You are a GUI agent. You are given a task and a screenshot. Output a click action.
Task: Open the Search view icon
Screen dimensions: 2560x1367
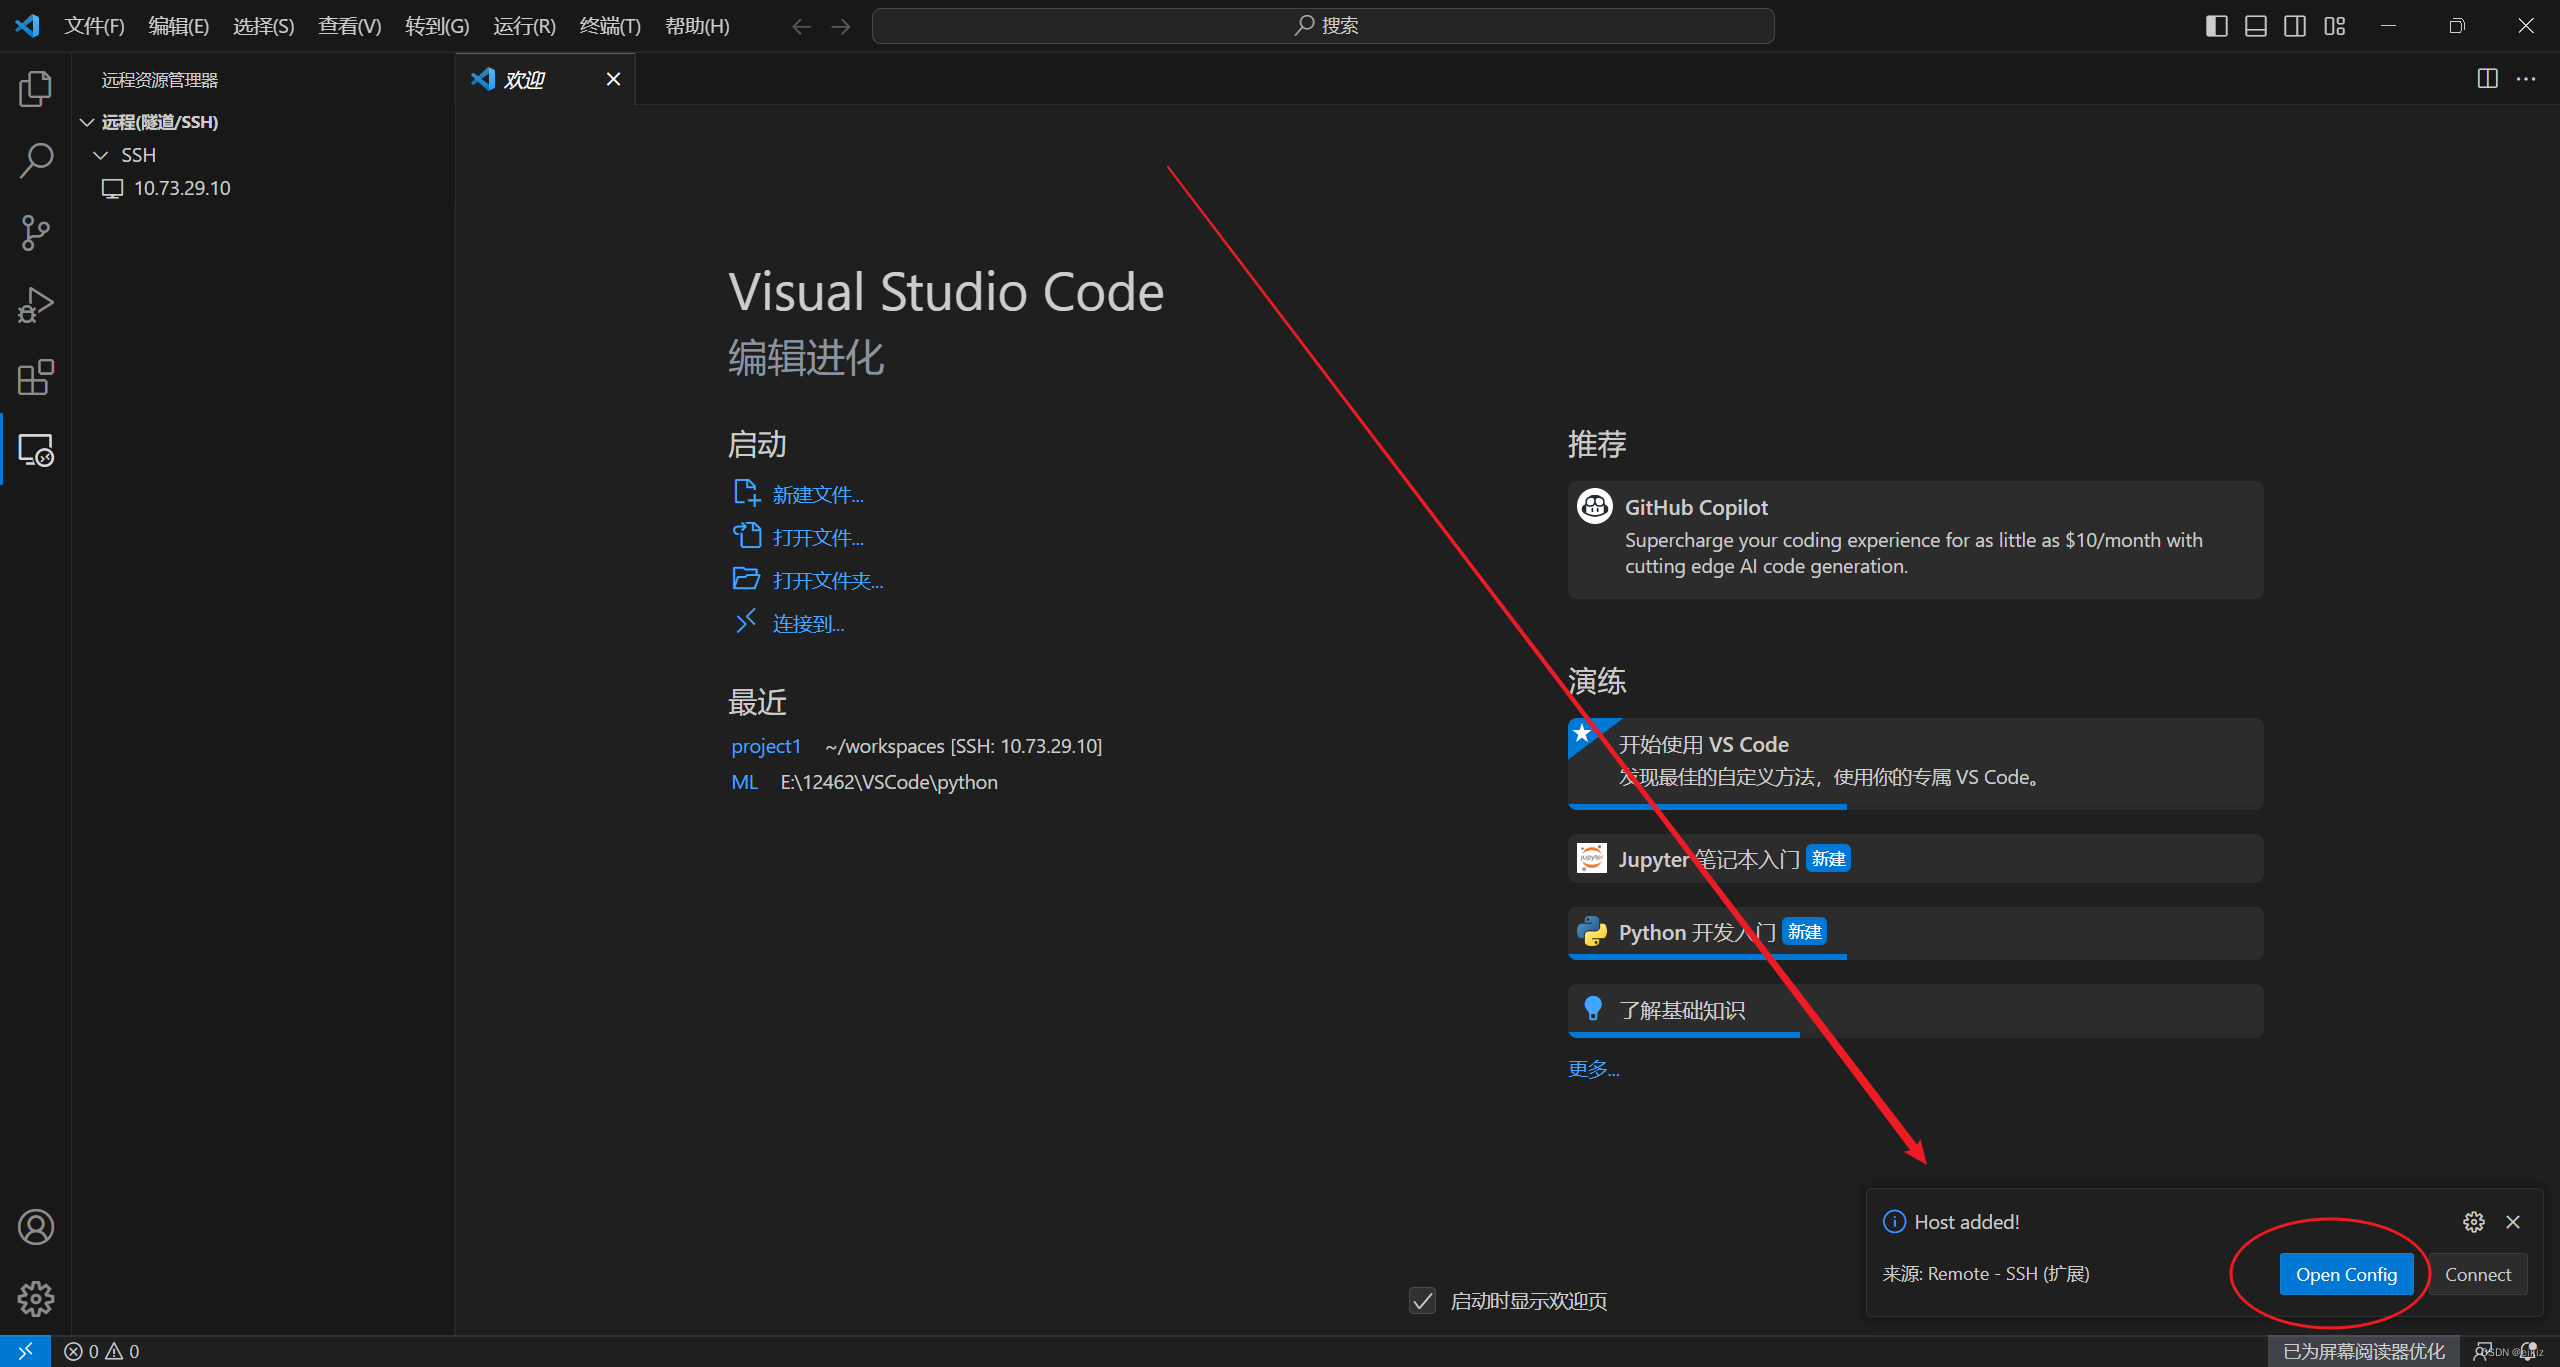(x=36, y=160)
